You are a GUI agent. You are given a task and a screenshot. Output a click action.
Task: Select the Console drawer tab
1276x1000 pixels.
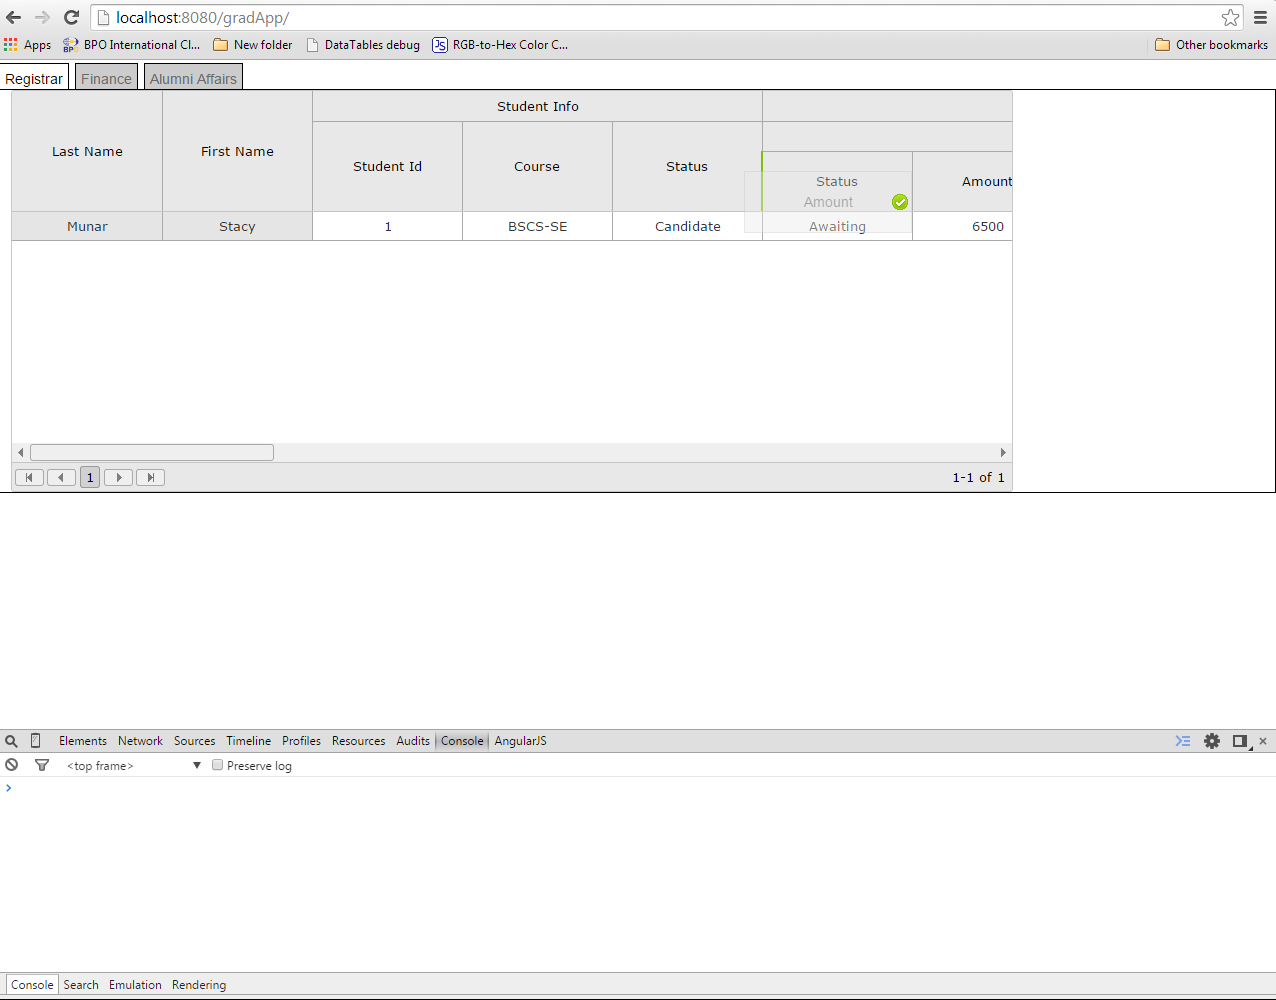[32, 985]
